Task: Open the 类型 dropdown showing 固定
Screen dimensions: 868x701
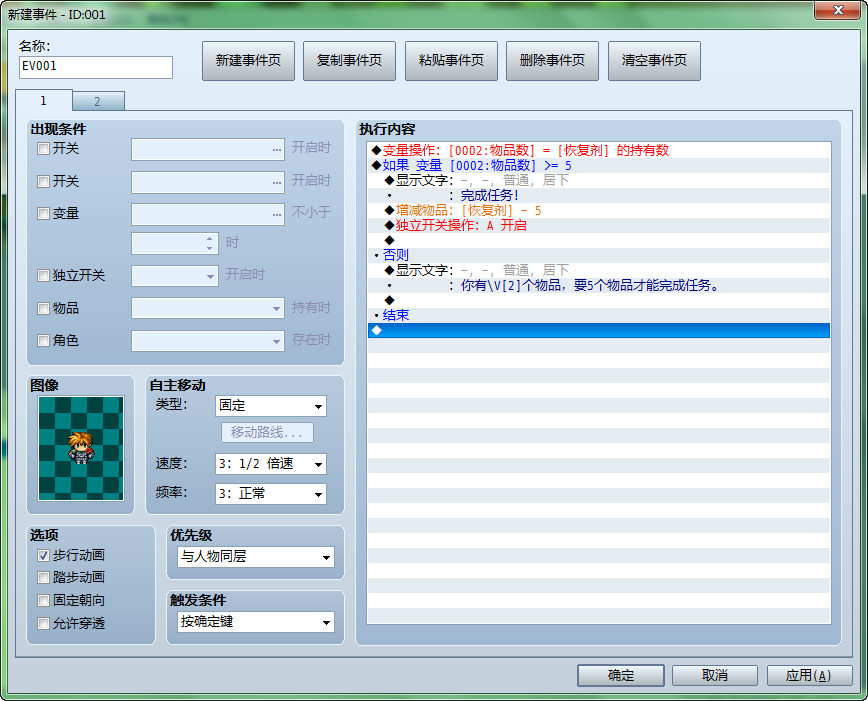Action: (x=271, y=406)
